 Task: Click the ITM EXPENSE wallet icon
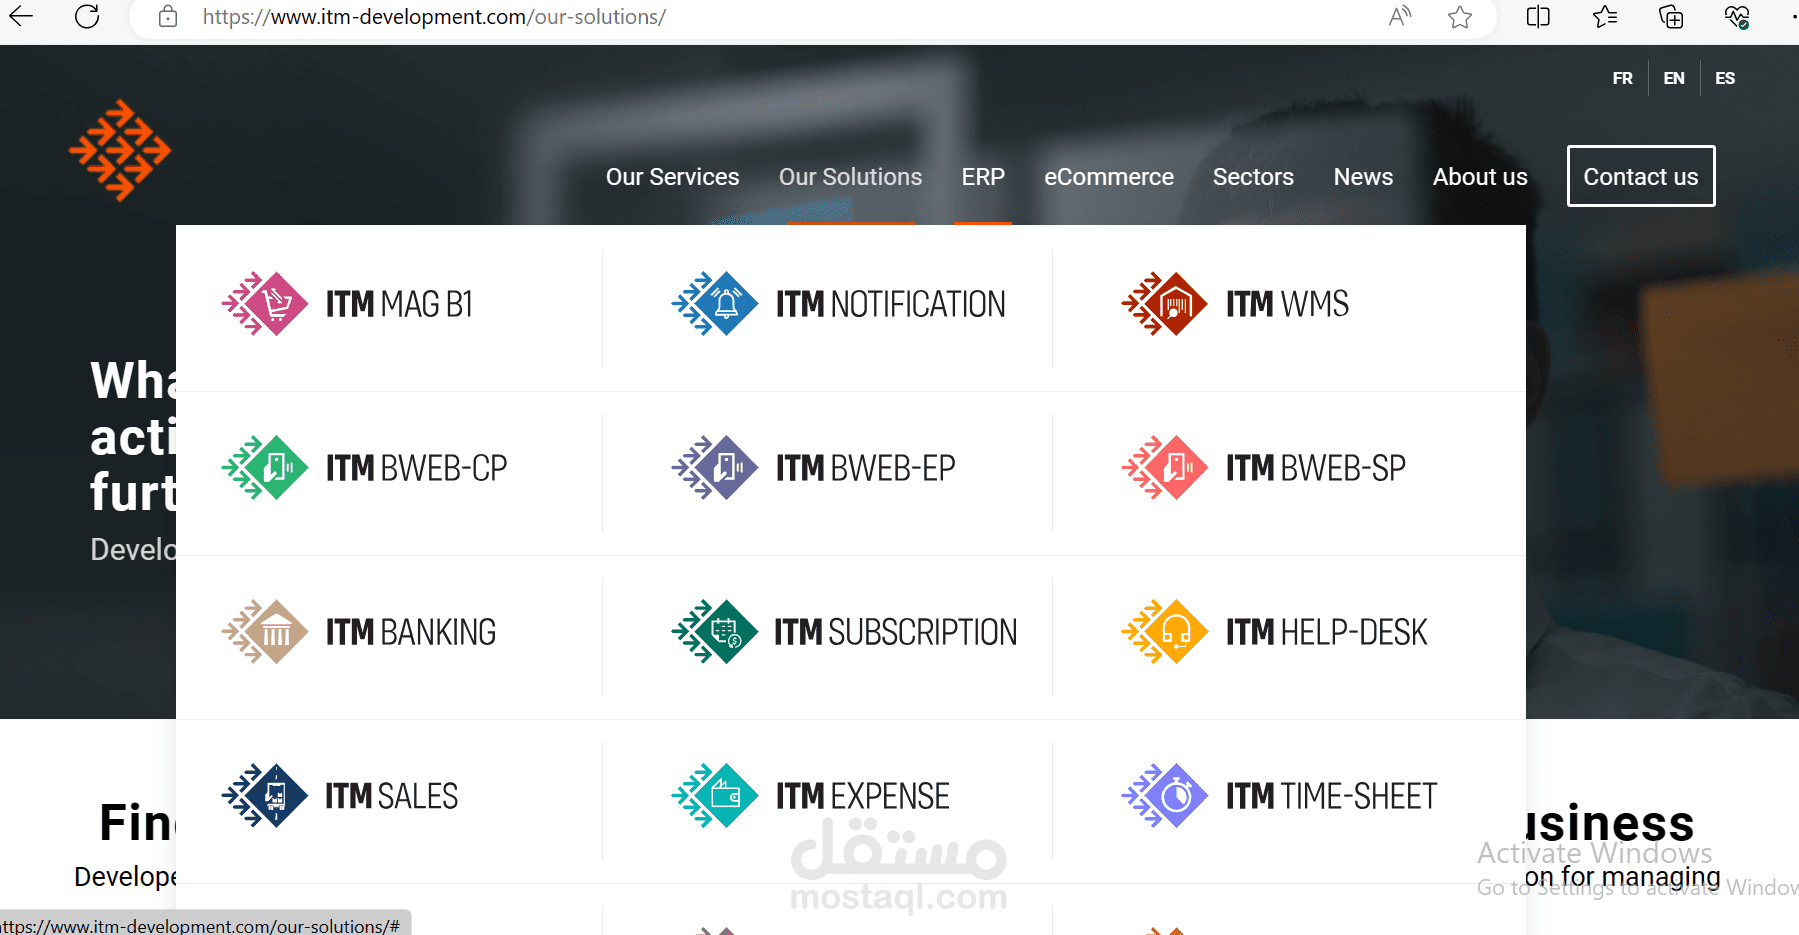point(715,795)
